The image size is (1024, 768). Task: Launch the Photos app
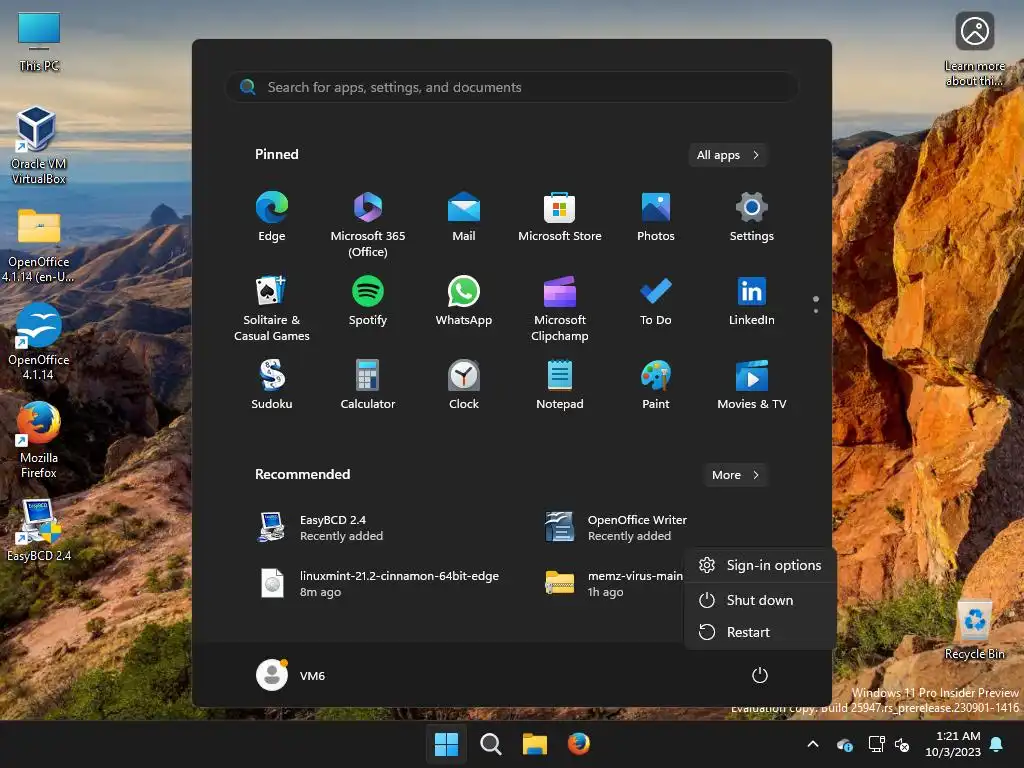(656, 217)
